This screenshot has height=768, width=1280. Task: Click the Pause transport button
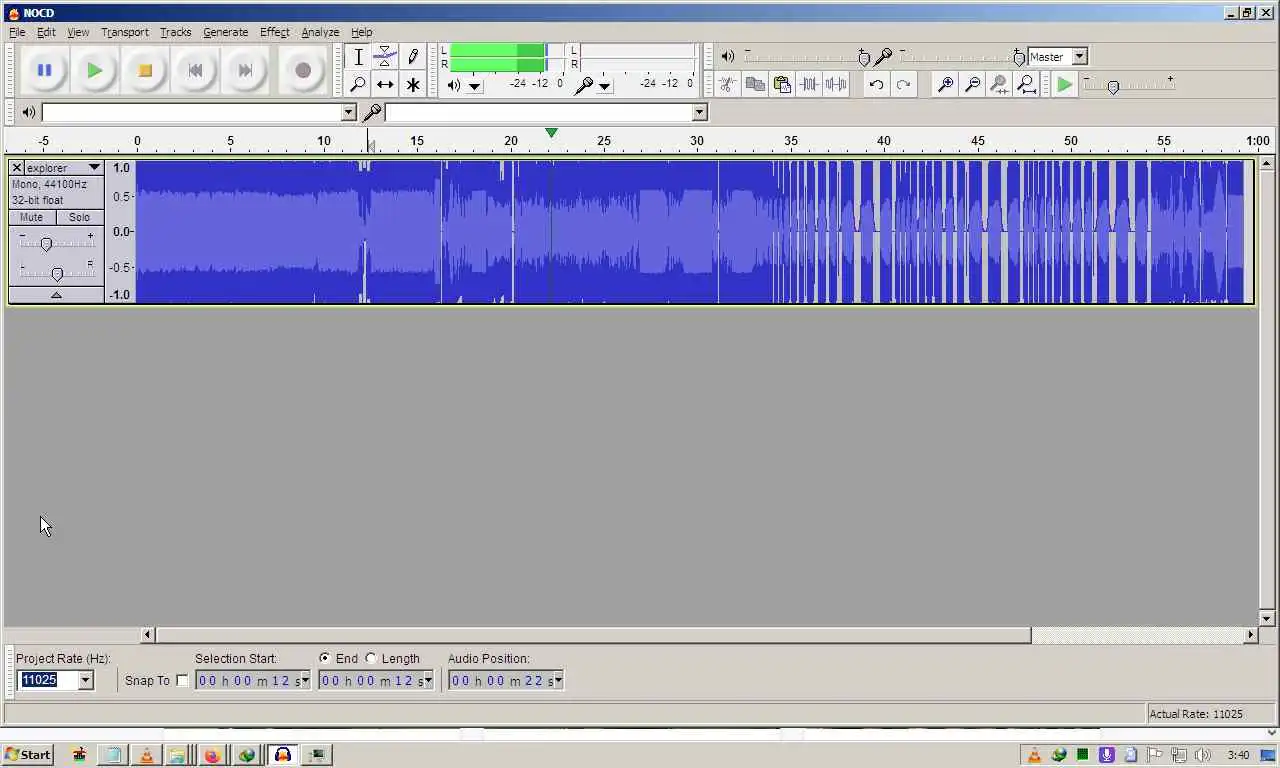tap(44, 70)
